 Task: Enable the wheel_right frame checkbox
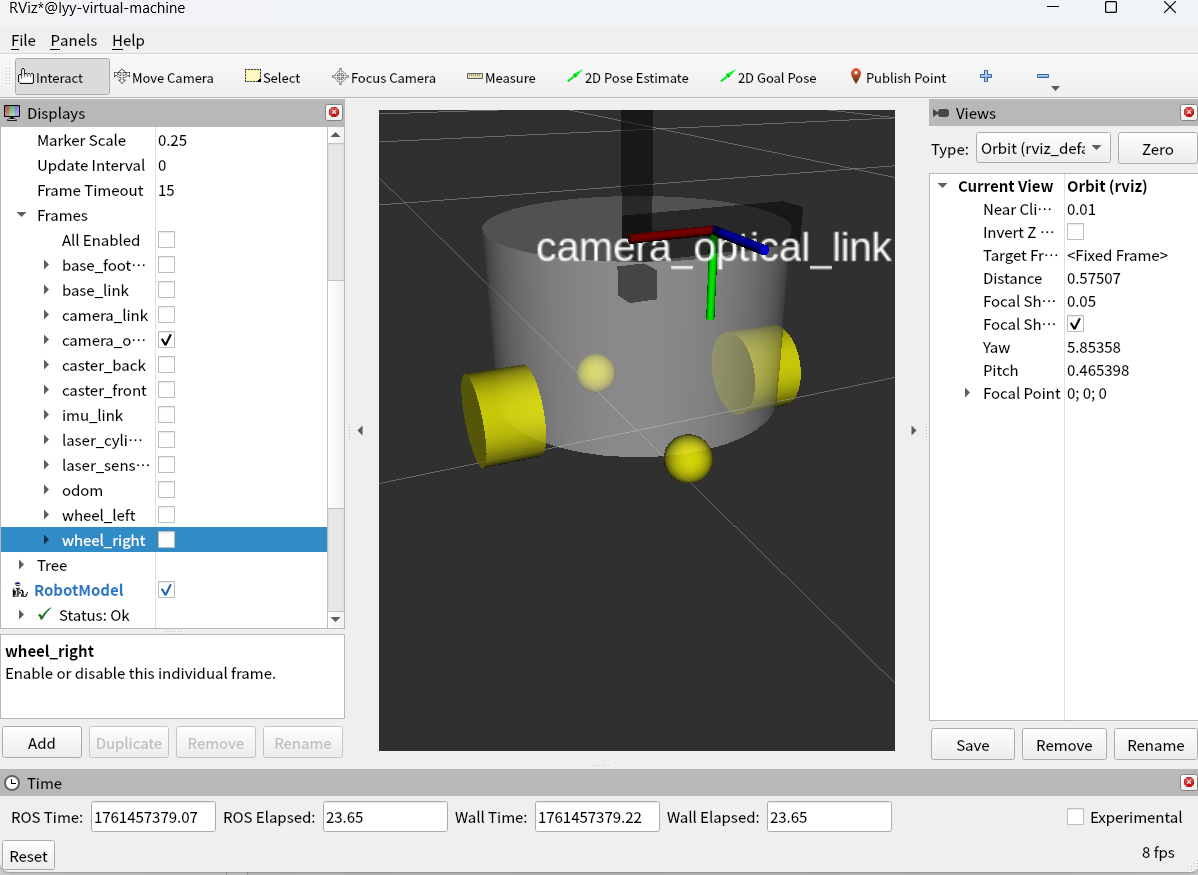coord(166,540)
